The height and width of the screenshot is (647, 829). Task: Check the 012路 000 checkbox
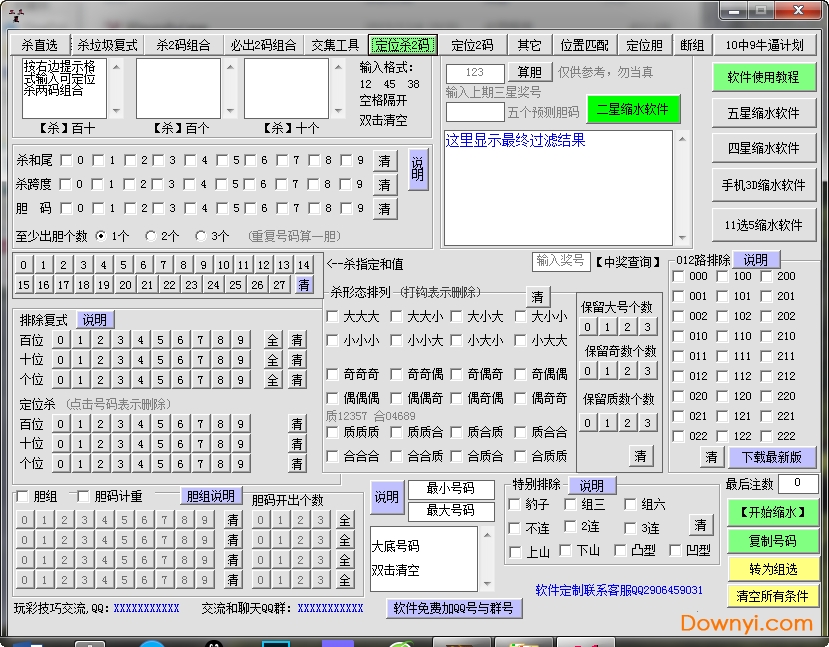(678, 276)
